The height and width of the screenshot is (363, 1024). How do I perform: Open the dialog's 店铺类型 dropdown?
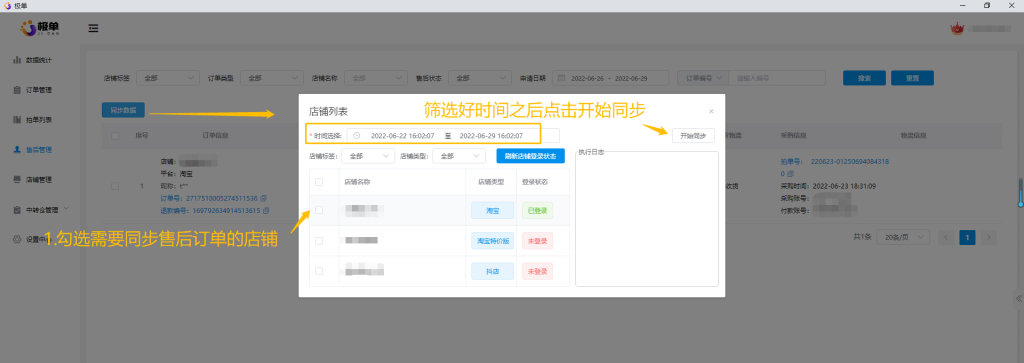coord(460,156)
